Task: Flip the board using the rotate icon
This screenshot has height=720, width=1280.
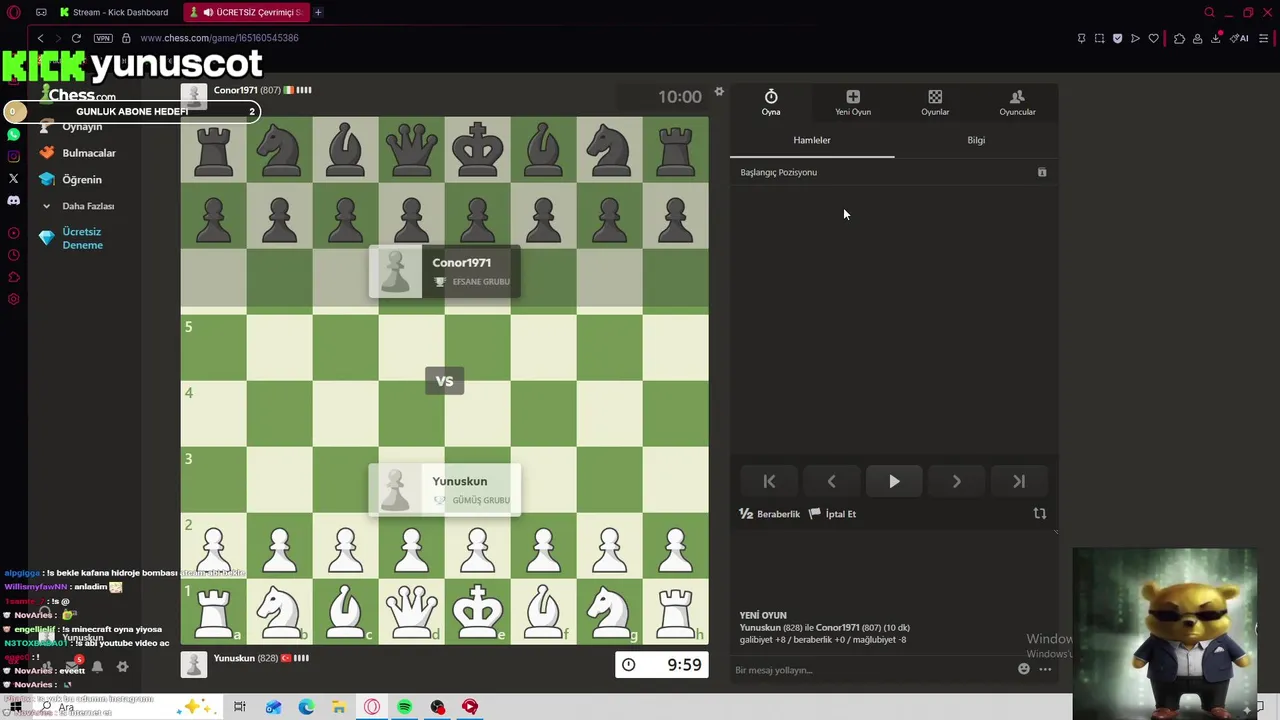Action: point(1040,514)
